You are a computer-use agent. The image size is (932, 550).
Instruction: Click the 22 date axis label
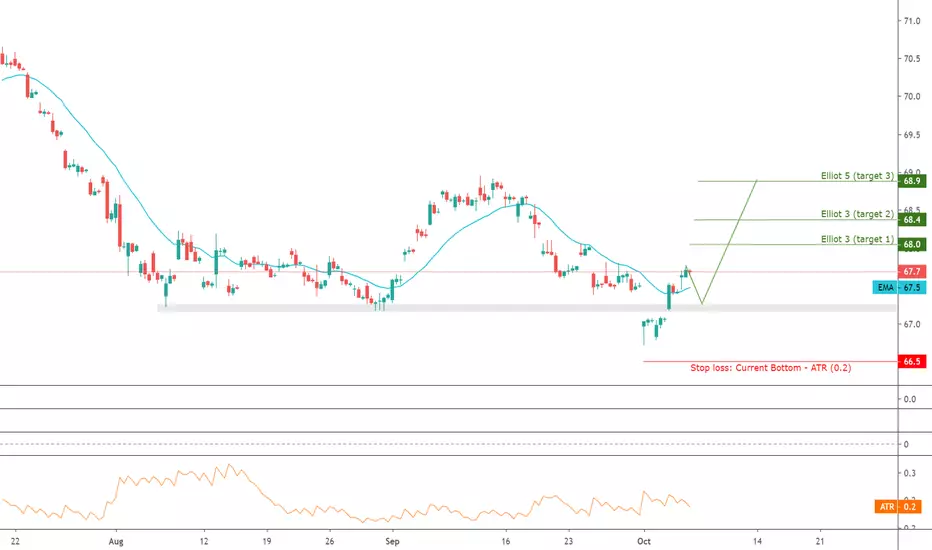pyautogui.click(x=15, y=541)
